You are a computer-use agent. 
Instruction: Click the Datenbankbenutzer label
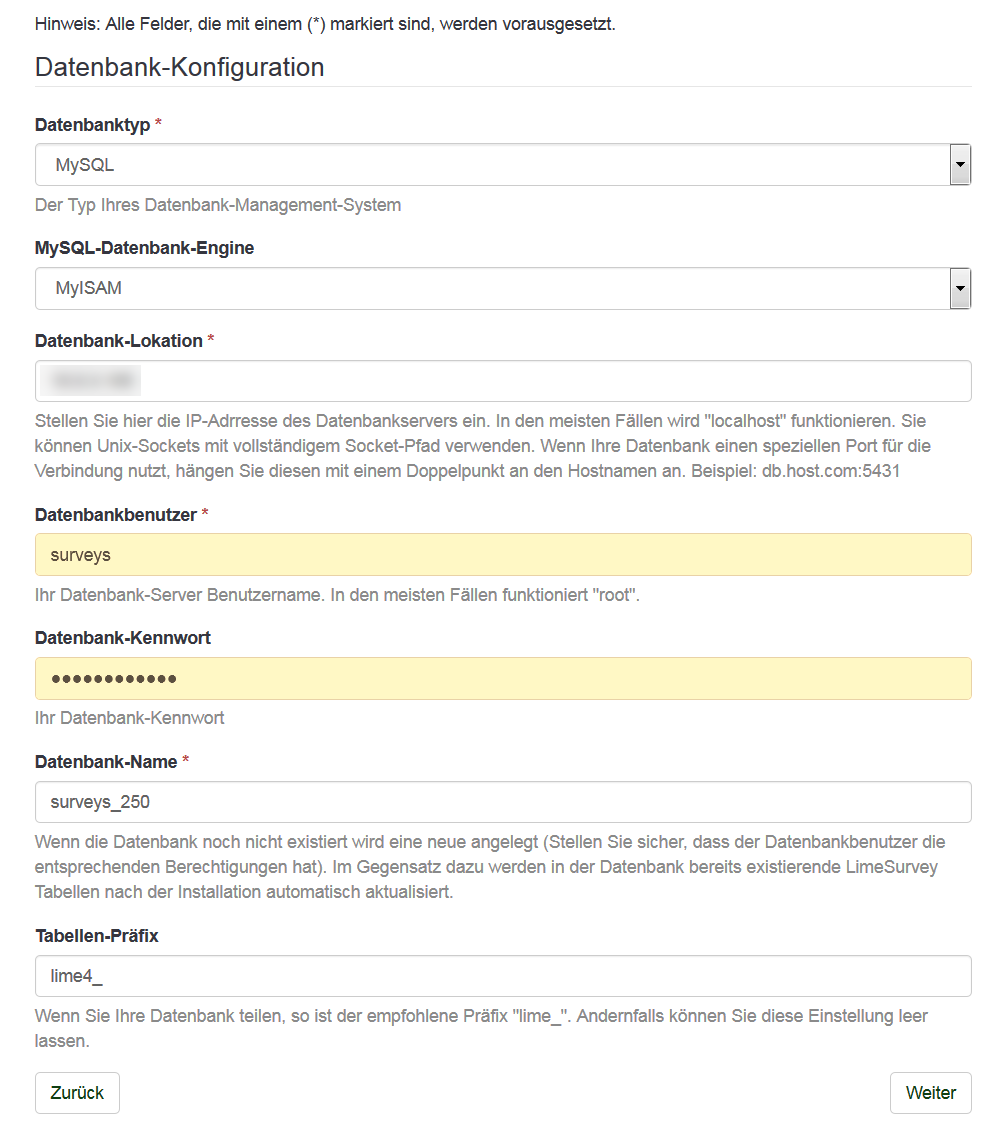(x=115, y=514)
